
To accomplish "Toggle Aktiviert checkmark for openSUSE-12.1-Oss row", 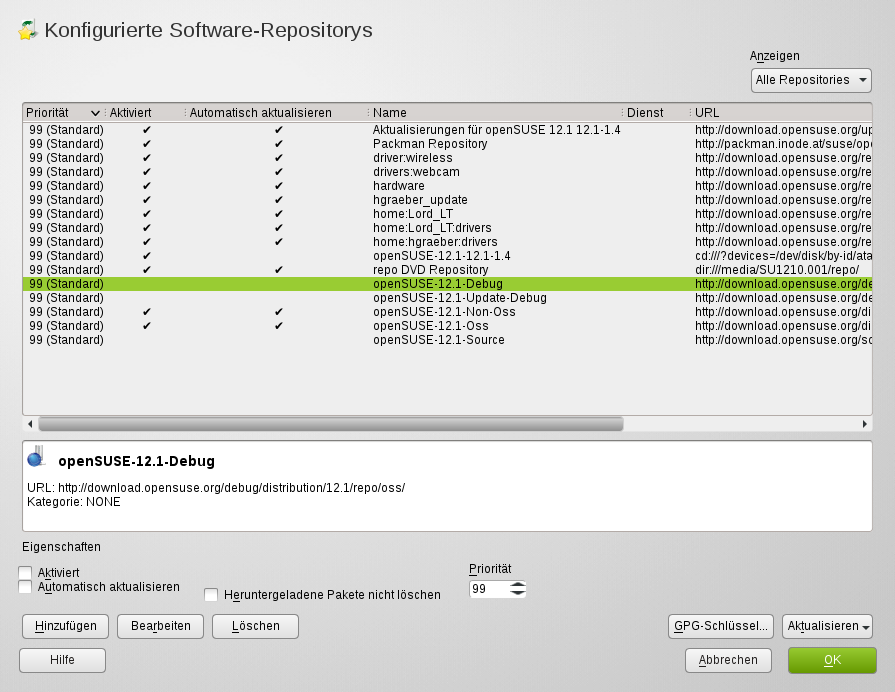I will pos(147,326).
